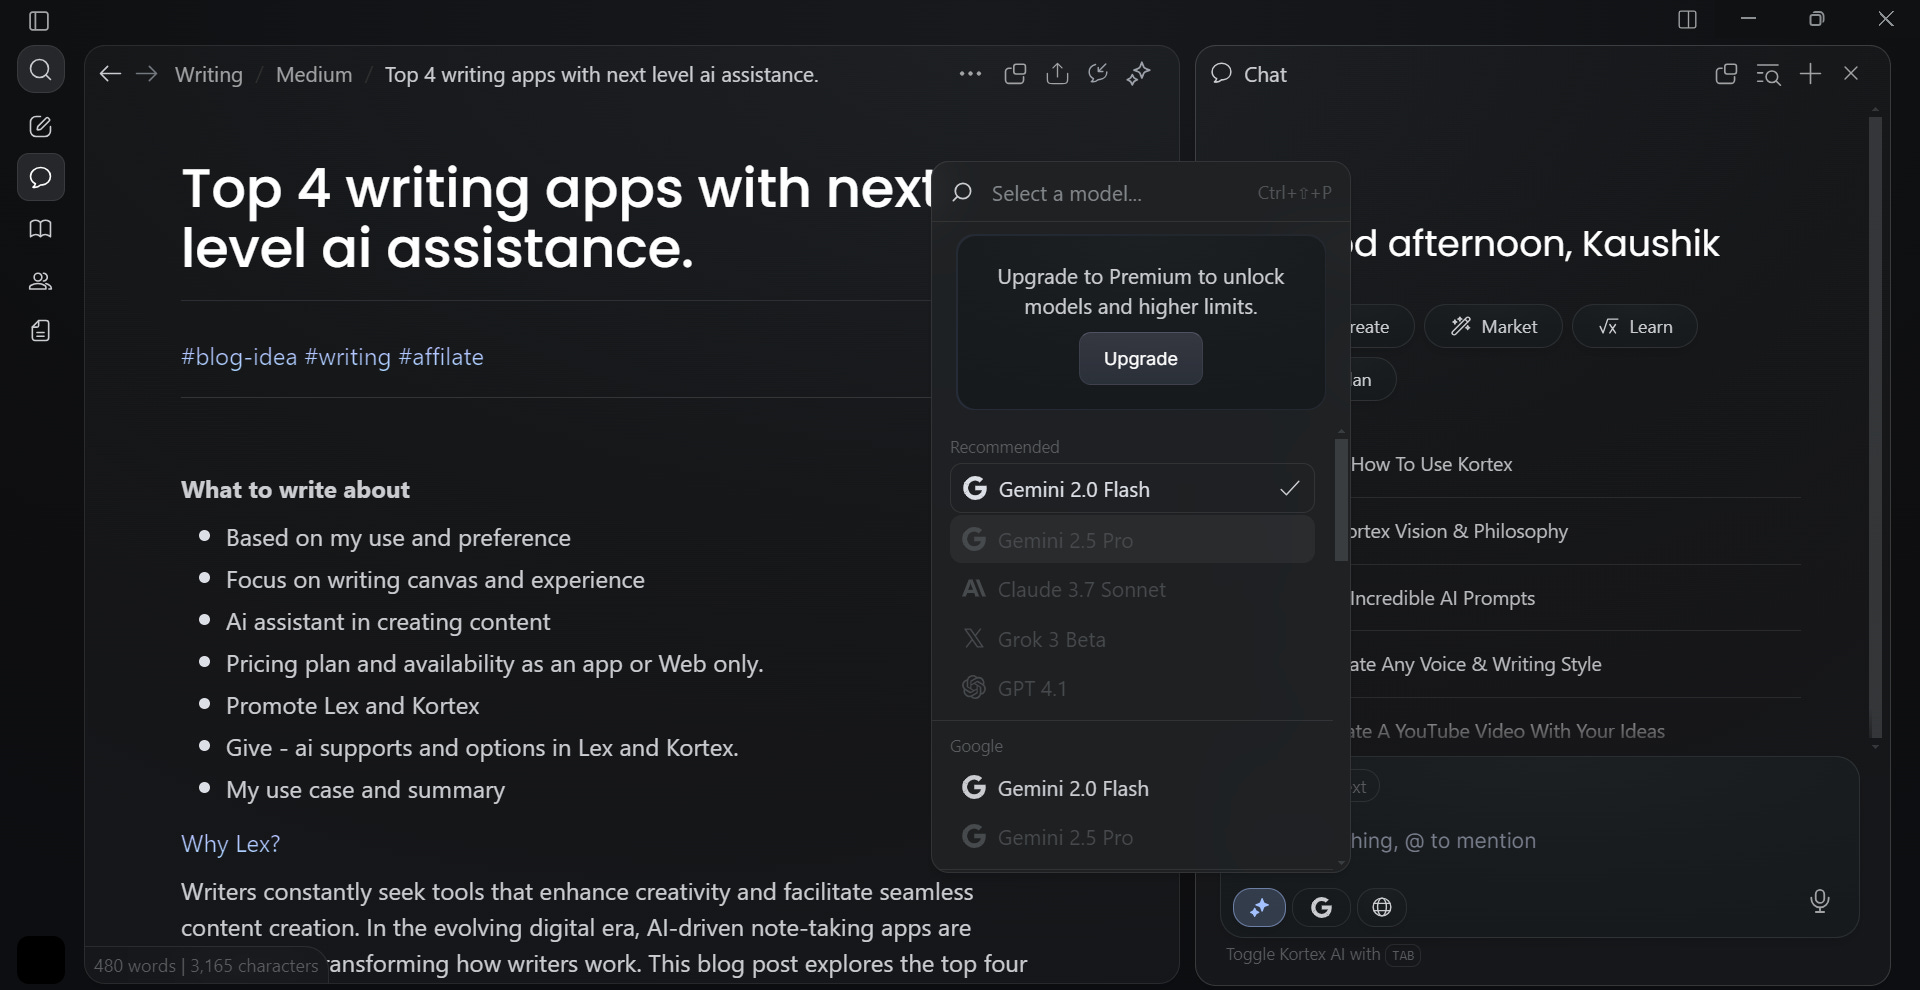Go back with the left arrow
Viewport: 1920px width, 990px height.
point(110,74)
